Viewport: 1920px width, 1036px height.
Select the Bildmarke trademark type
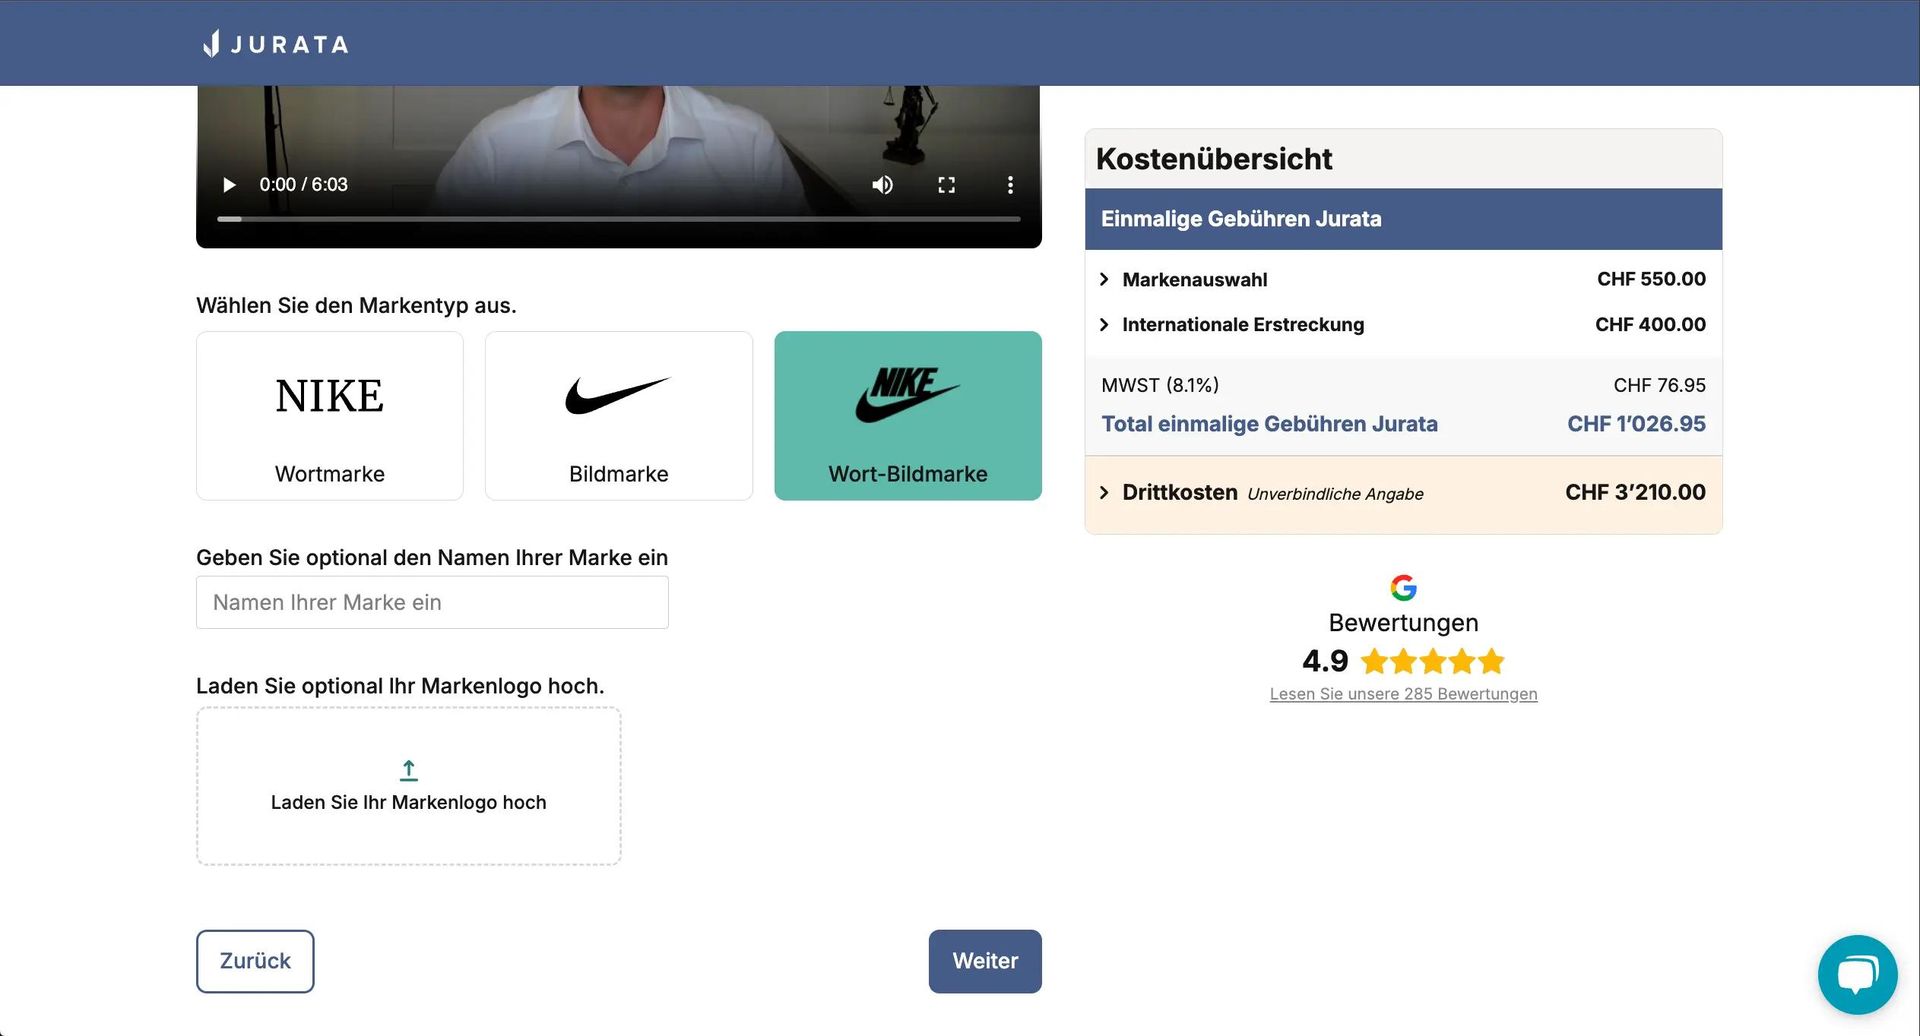point(619,416)
